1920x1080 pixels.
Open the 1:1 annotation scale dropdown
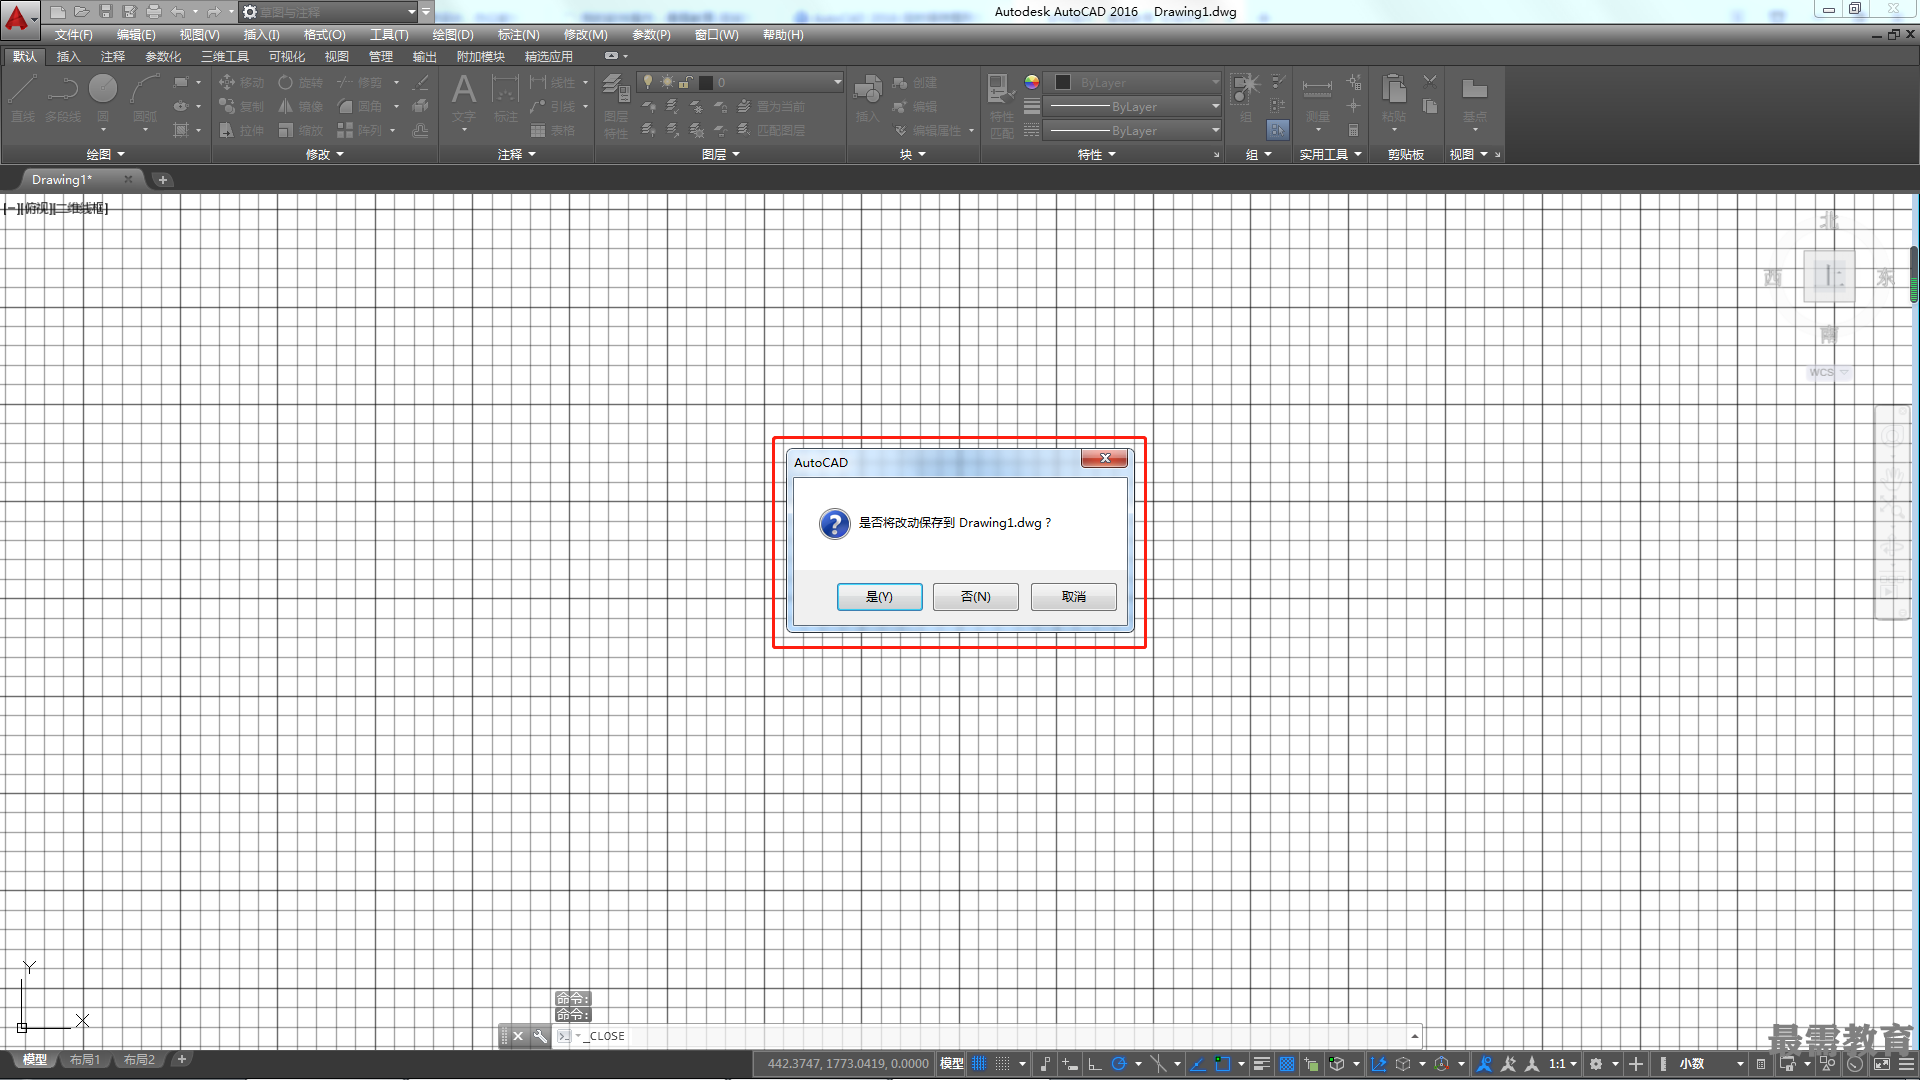click(x=1562, y=1064)
